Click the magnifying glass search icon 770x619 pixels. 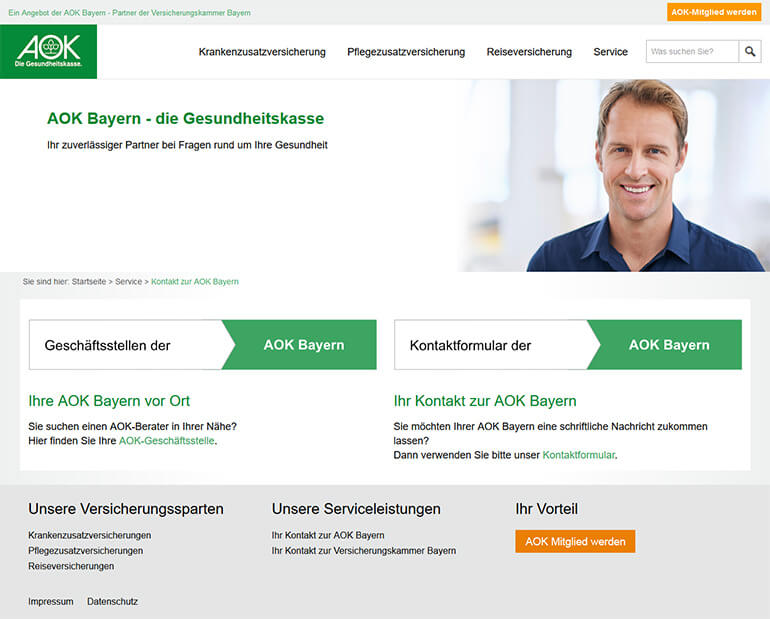tap(750, 52)
